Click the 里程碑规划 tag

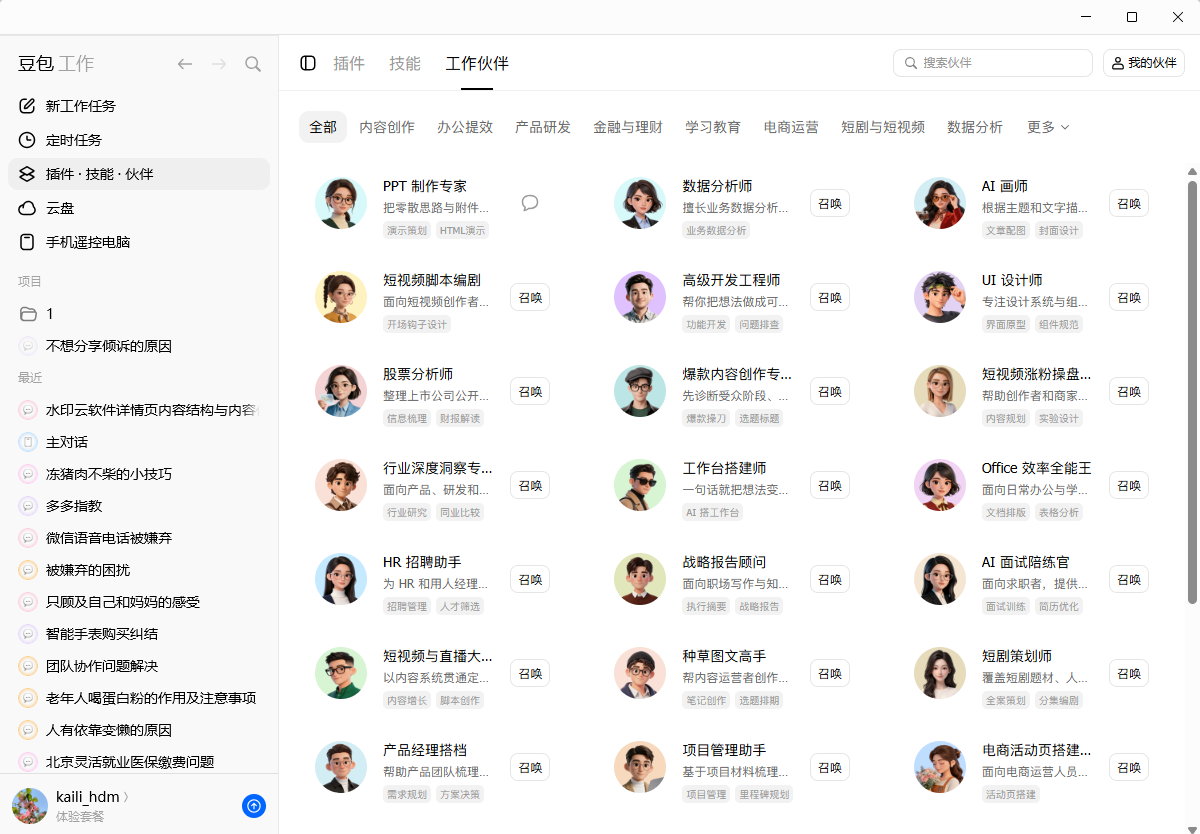(x=764, y=794)
